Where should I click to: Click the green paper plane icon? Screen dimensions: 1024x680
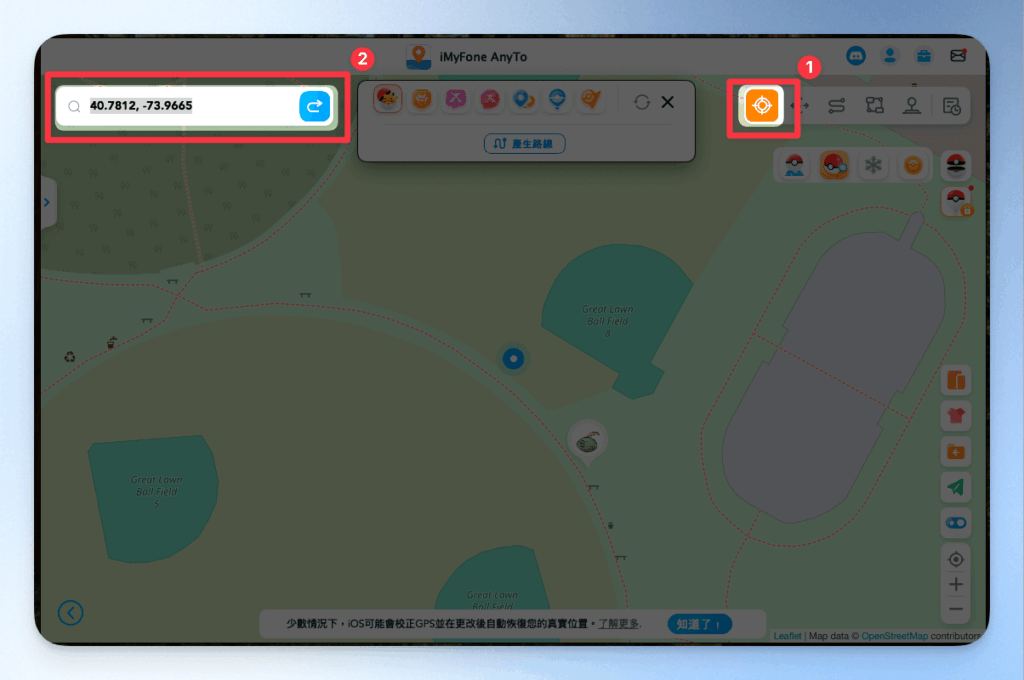[956, 487]
